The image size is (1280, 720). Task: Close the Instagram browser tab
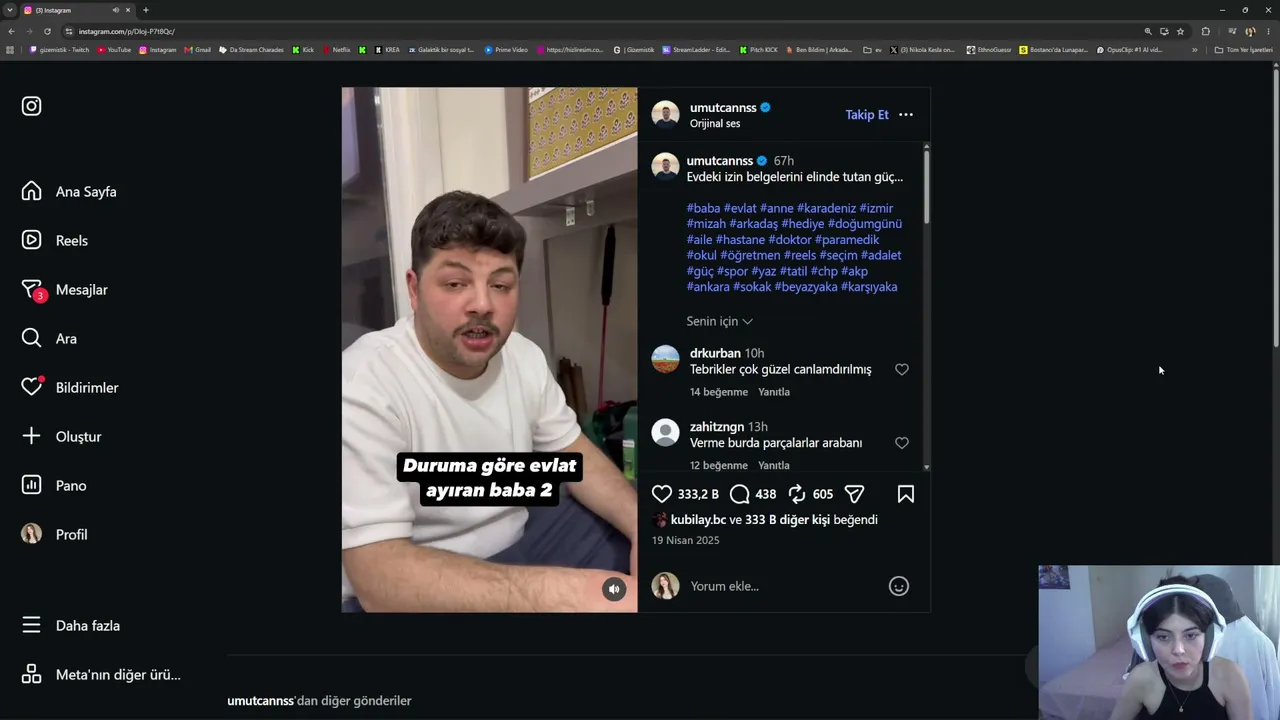click(128, 10)
